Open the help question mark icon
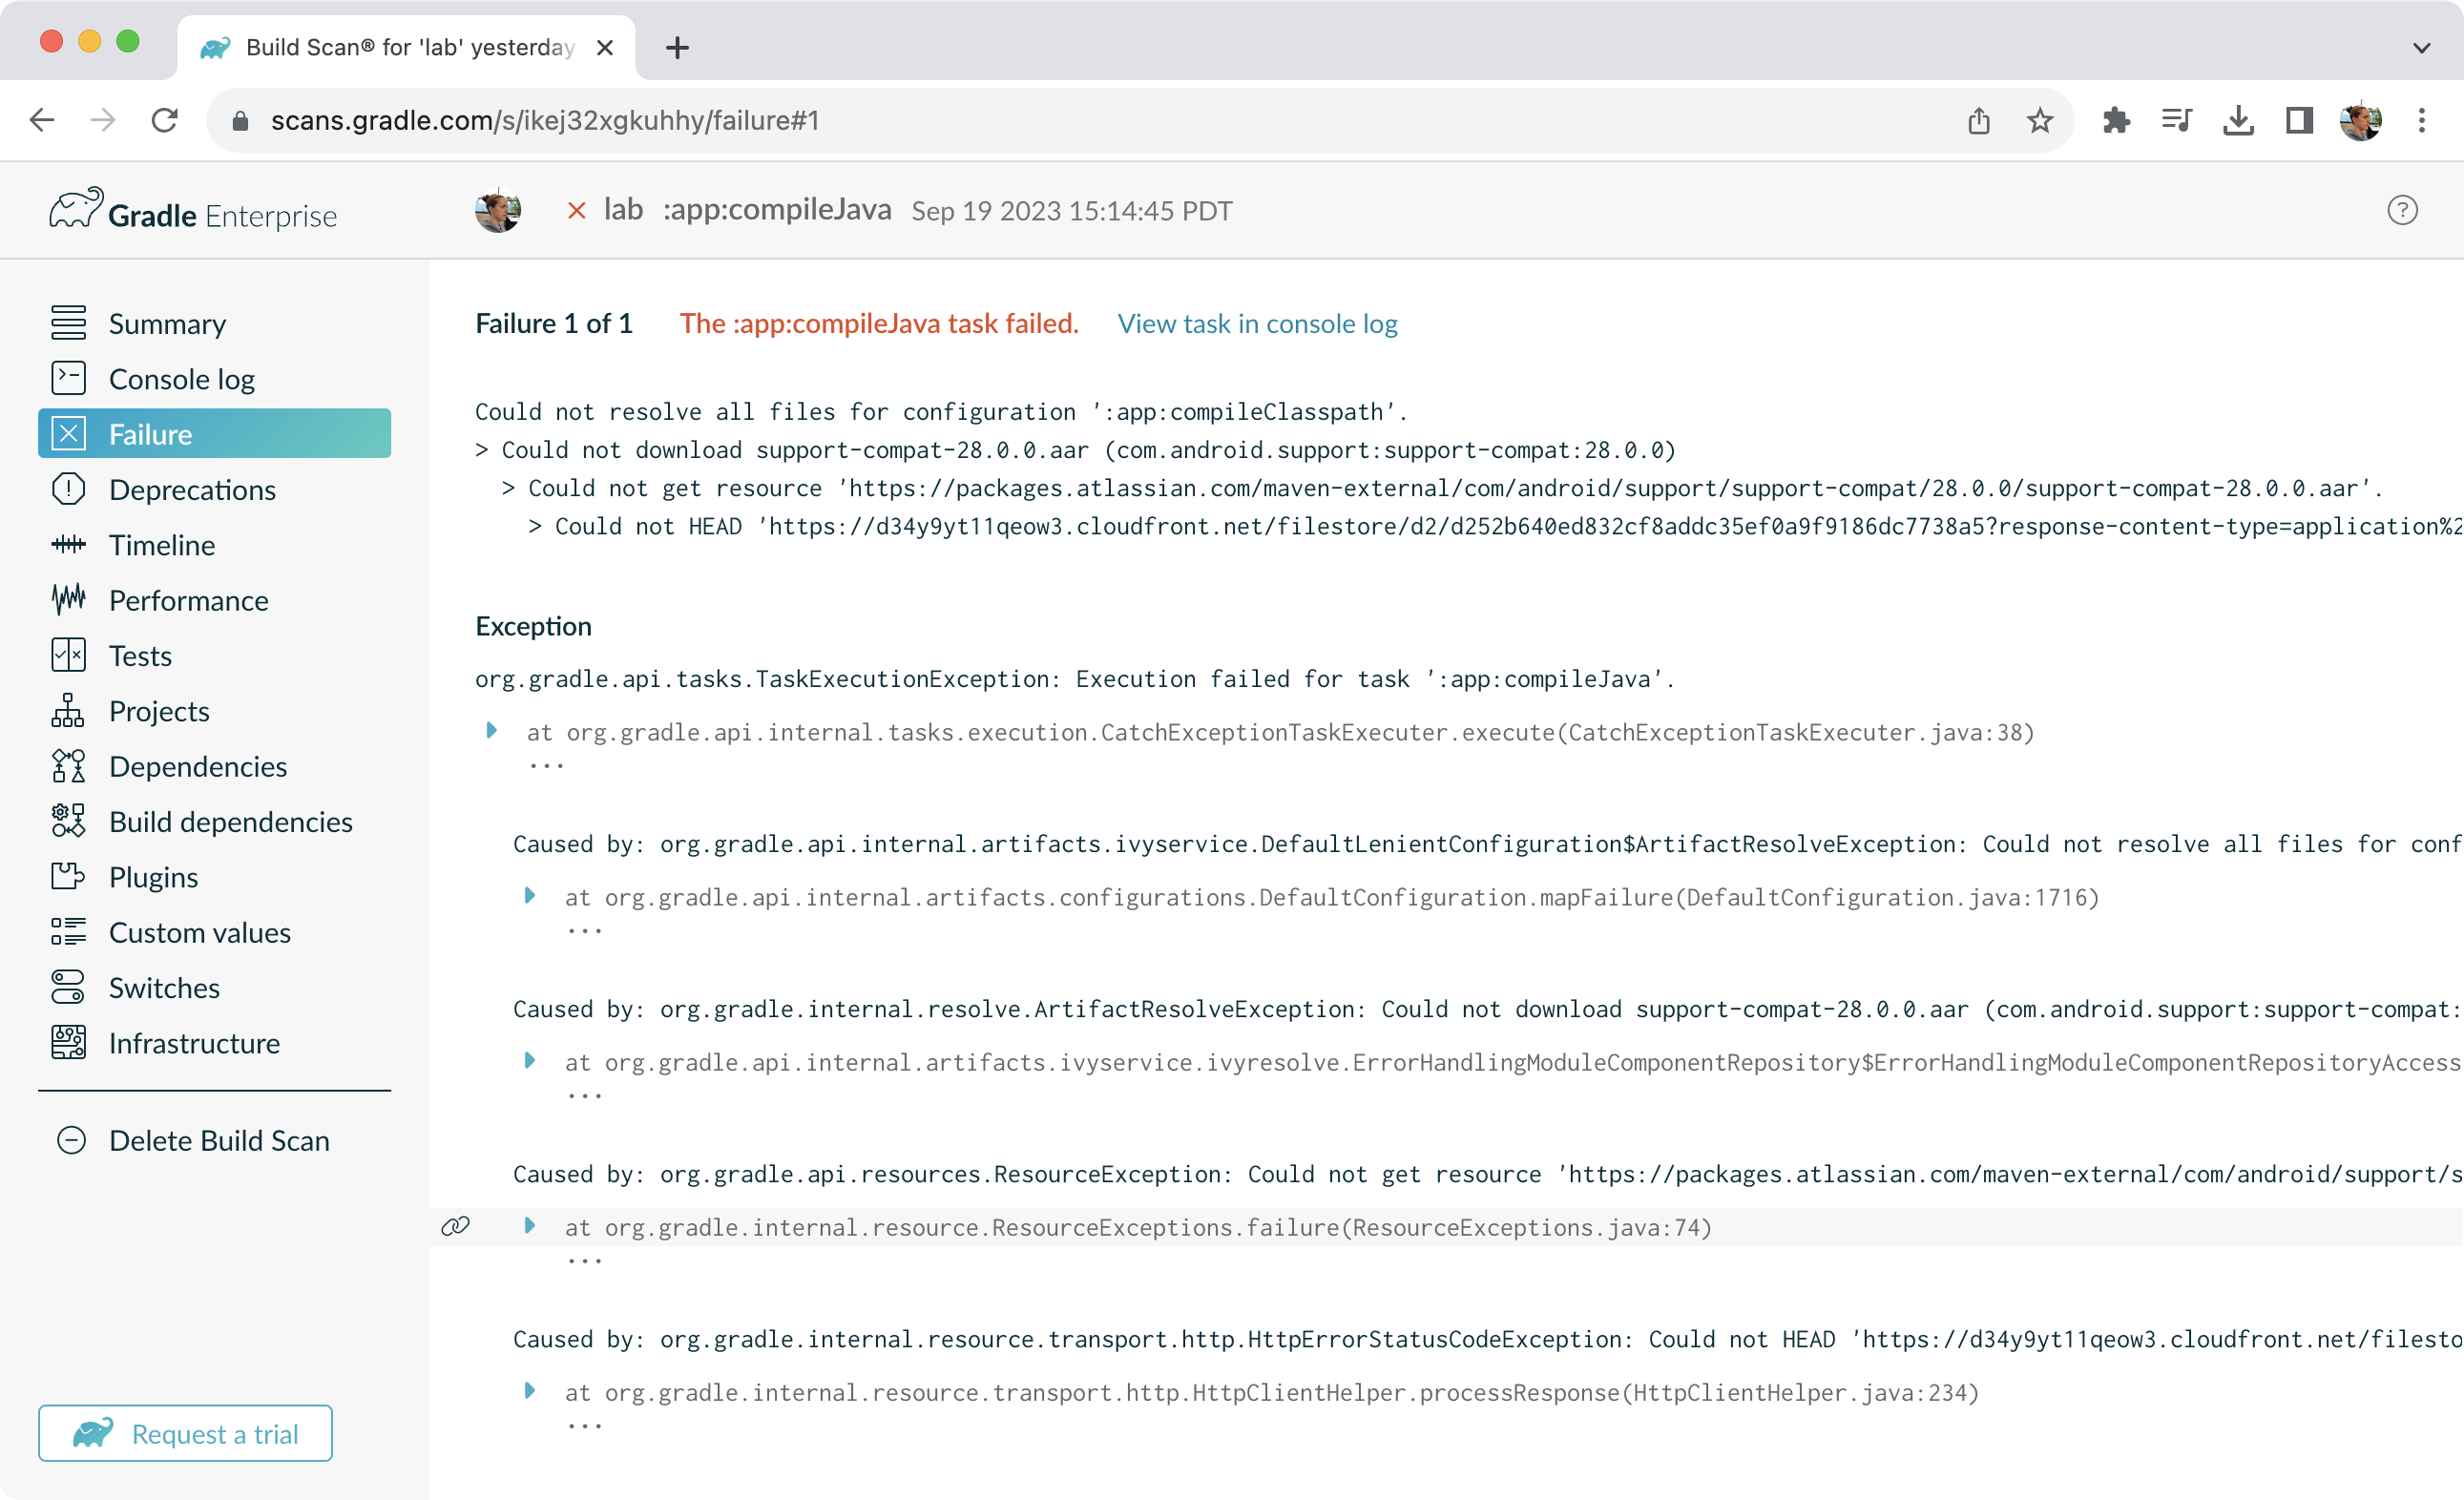 [2402, 210]
